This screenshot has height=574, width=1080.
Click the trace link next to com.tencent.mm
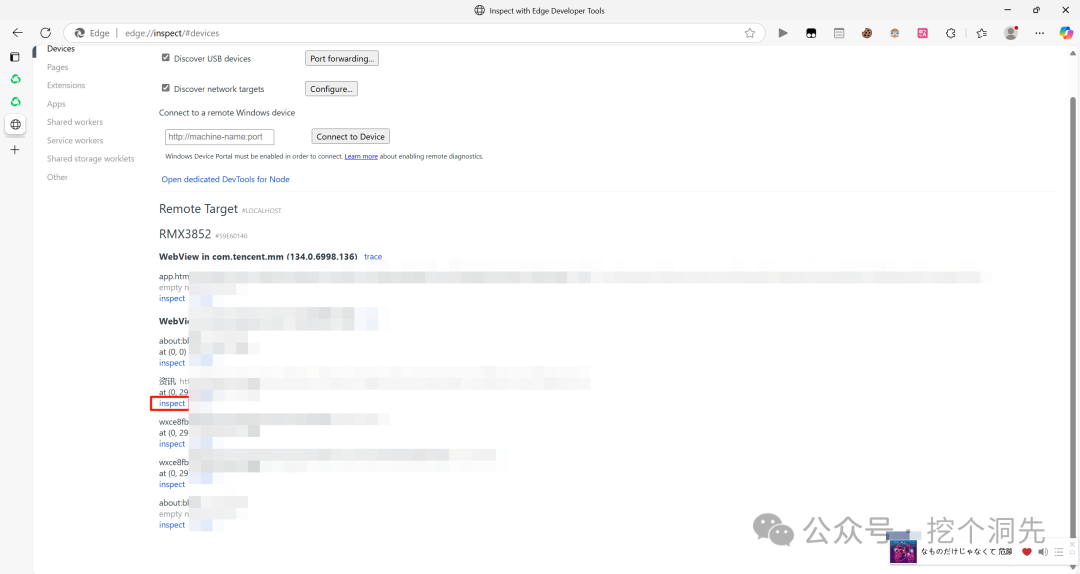pyautogui.click(x=373, y=256)
